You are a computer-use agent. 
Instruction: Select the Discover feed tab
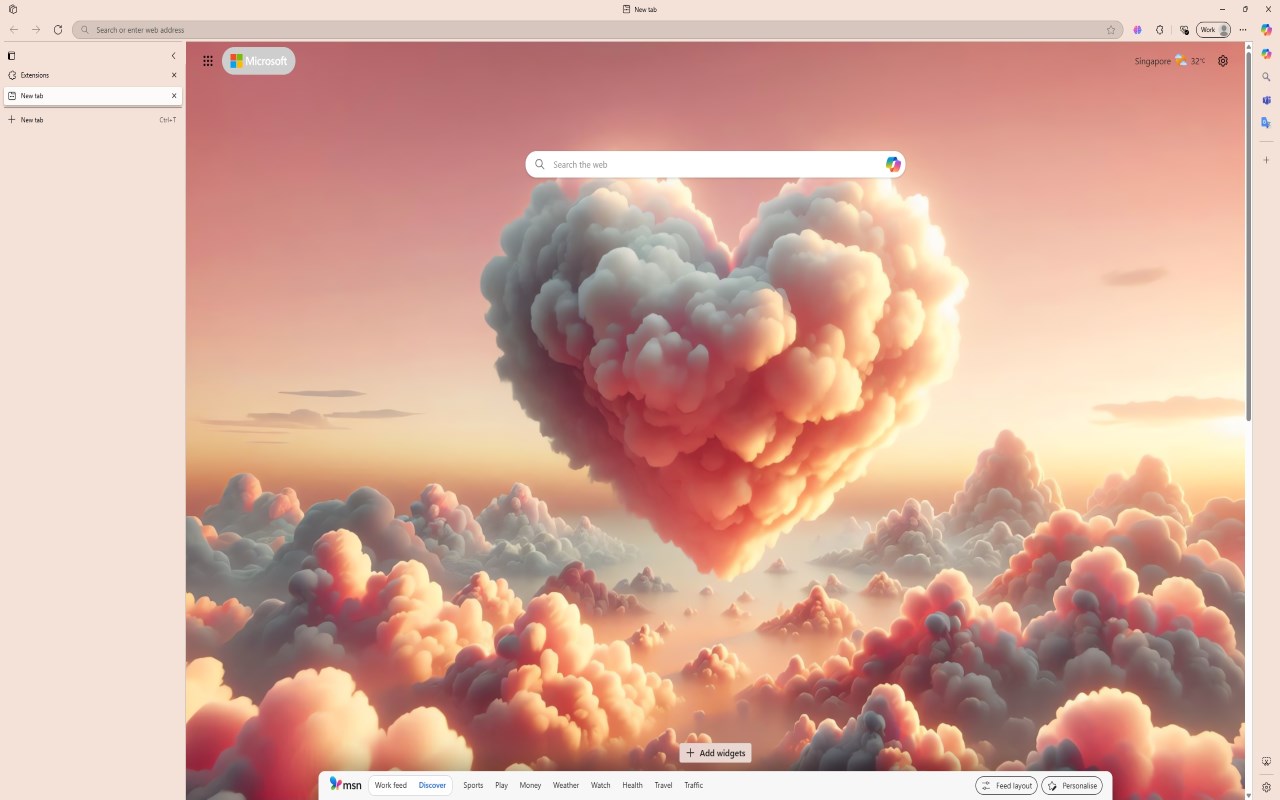click(432, 786)
